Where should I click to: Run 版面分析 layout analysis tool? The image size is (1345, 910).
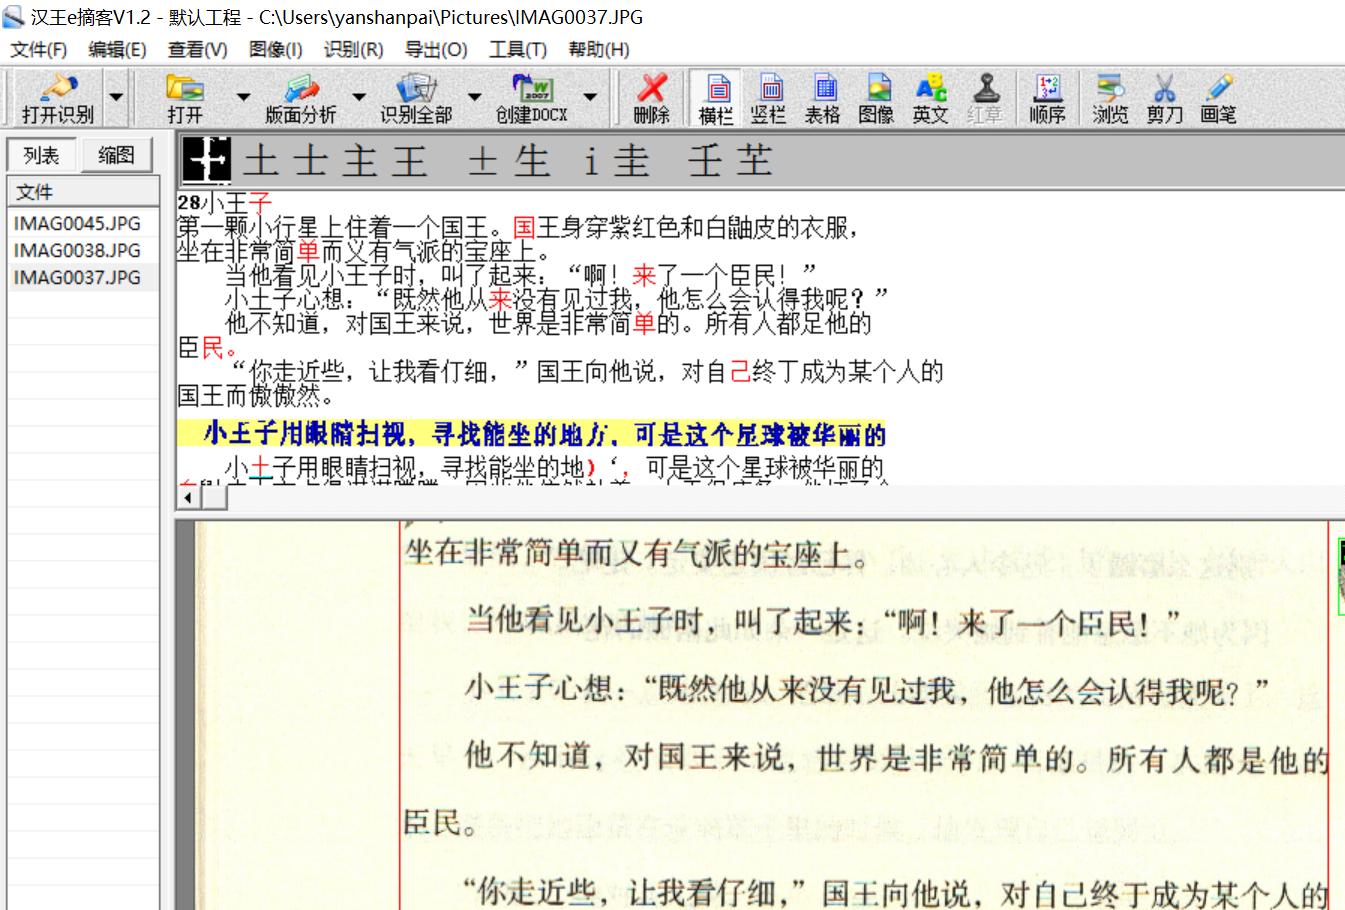pyautogui.click(x=300, y=97)
